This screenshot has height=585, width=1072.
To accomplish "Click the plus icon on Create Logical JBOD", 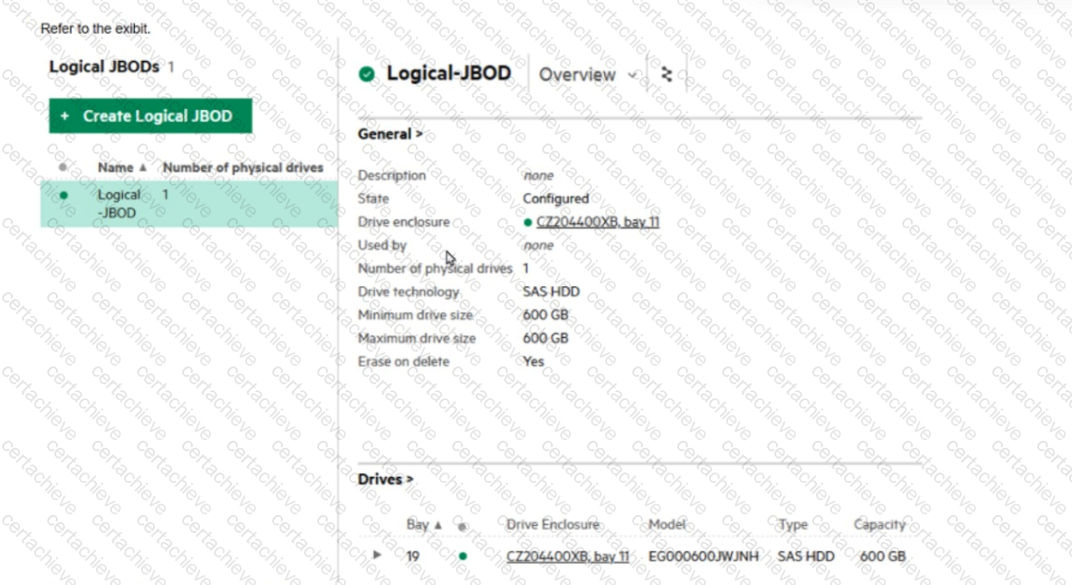I will (63, 115).
